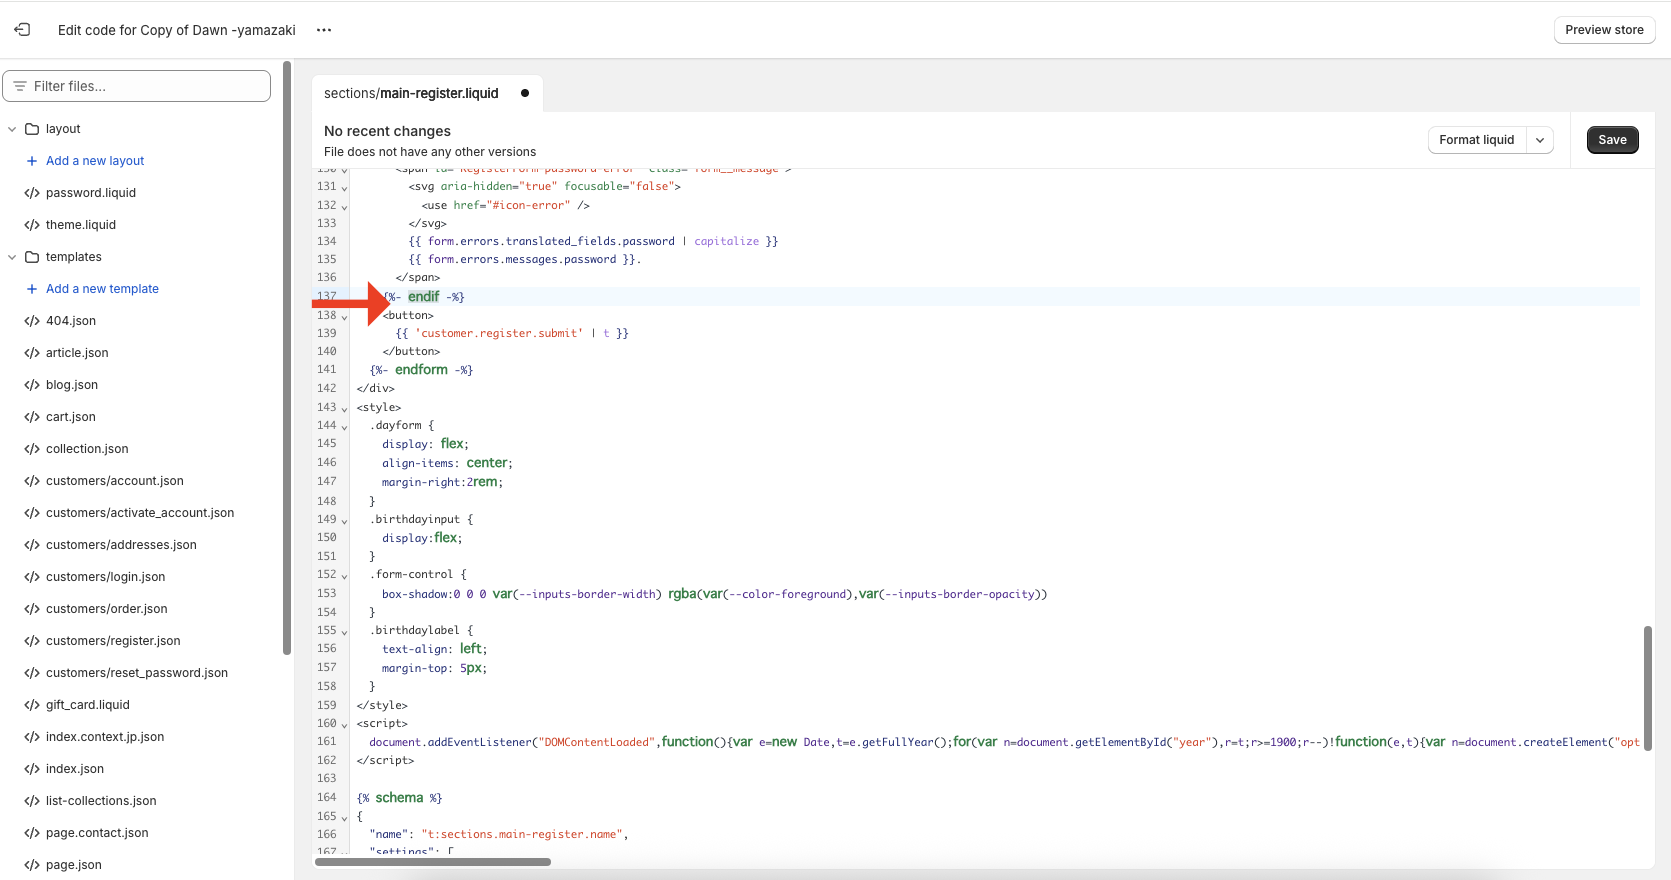The image size is (1671, 880).
Task: Open index.json file
Action: (x=75, y=769)
